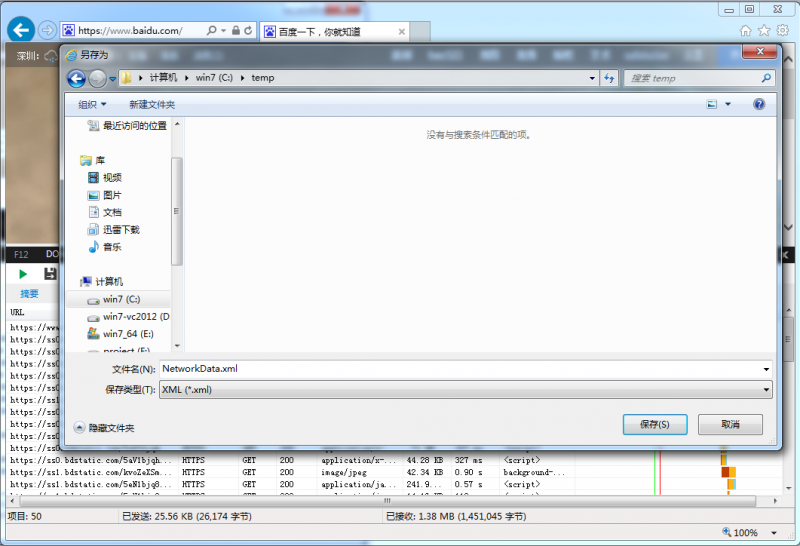Click the temp breadcrumb in path

click(263, 78)
